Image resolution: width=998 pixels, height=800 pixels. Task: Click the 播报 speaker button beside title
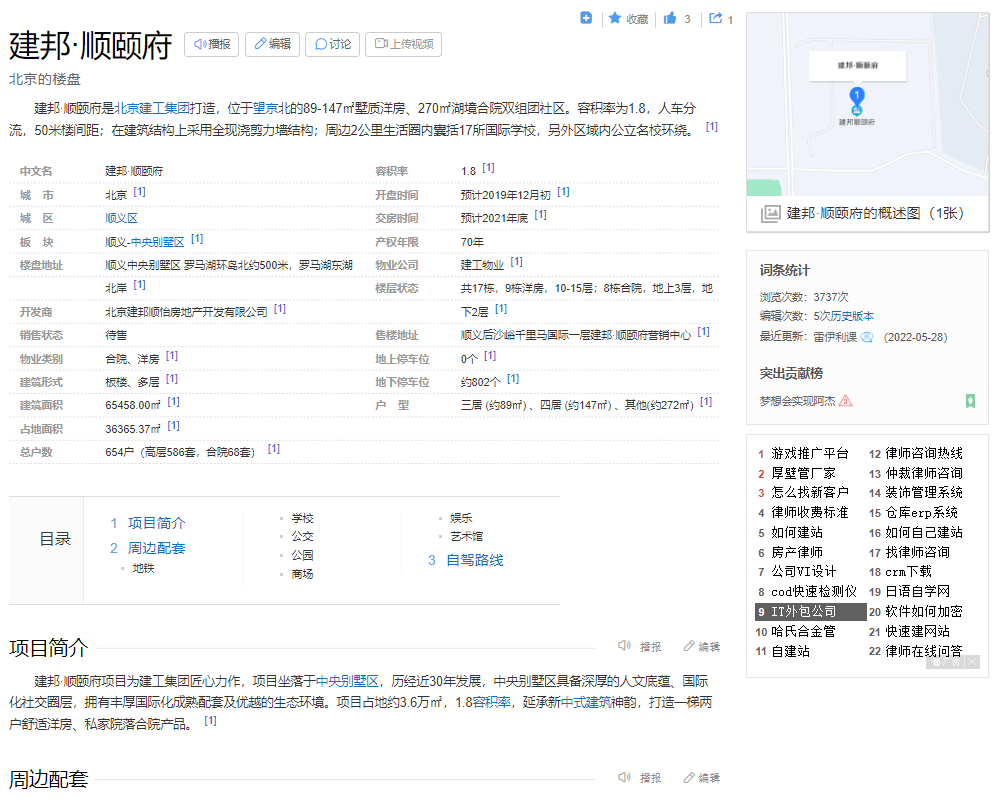point(211,44)
